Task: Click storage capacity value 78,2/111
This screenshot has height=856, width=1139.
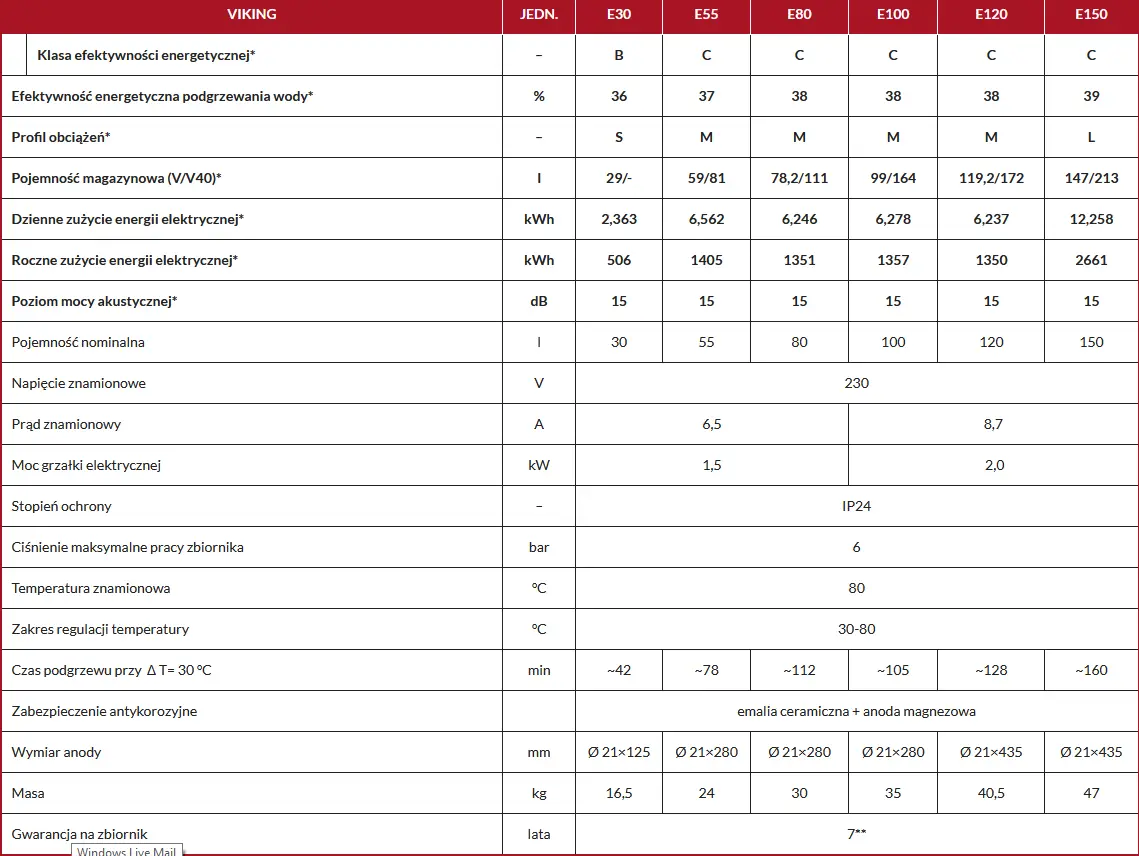Action: click(799, 178)
